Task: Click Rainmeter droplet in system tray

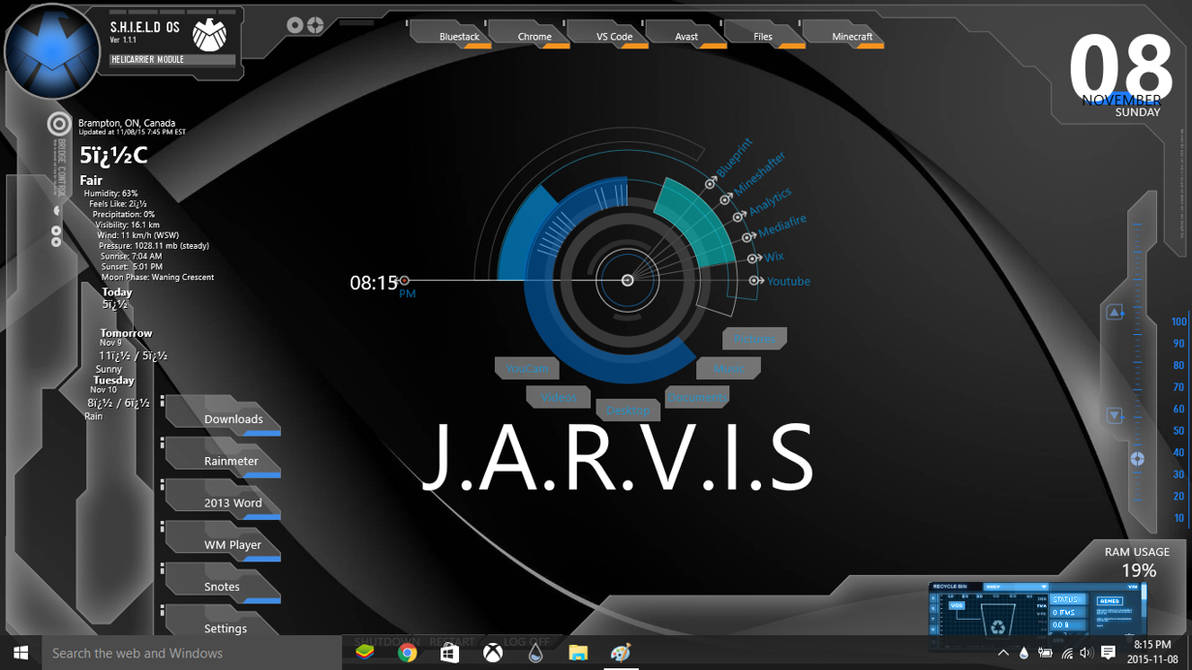Action: 1024,653
